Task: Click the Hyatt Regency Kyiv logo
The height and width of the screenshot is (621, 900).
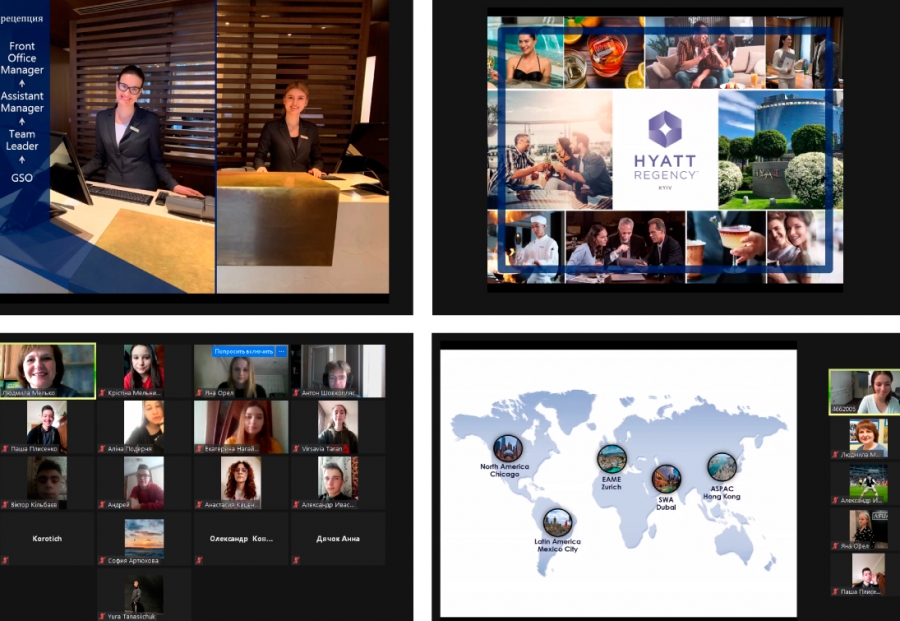Action: click(x=665, y=150)
